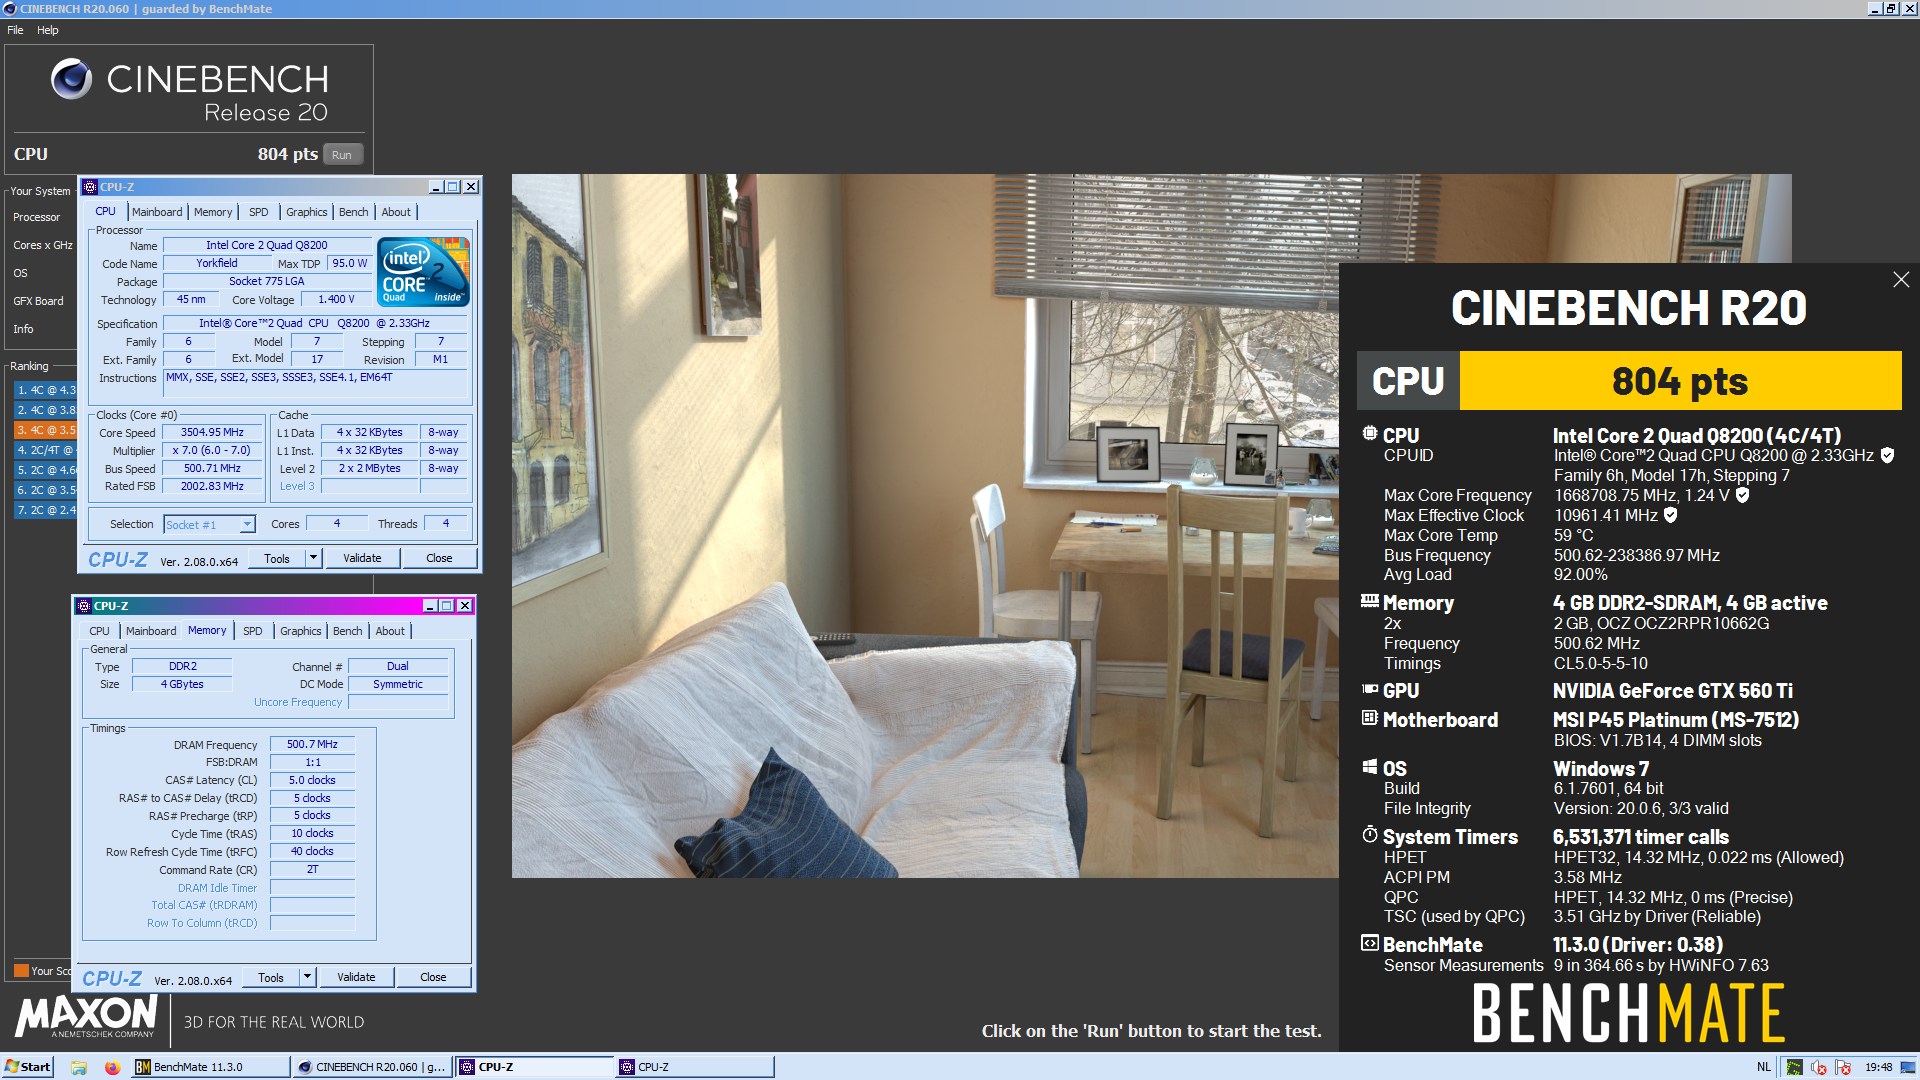Click the Cores x GHz label in sidebar

click(x=43, y=245)
